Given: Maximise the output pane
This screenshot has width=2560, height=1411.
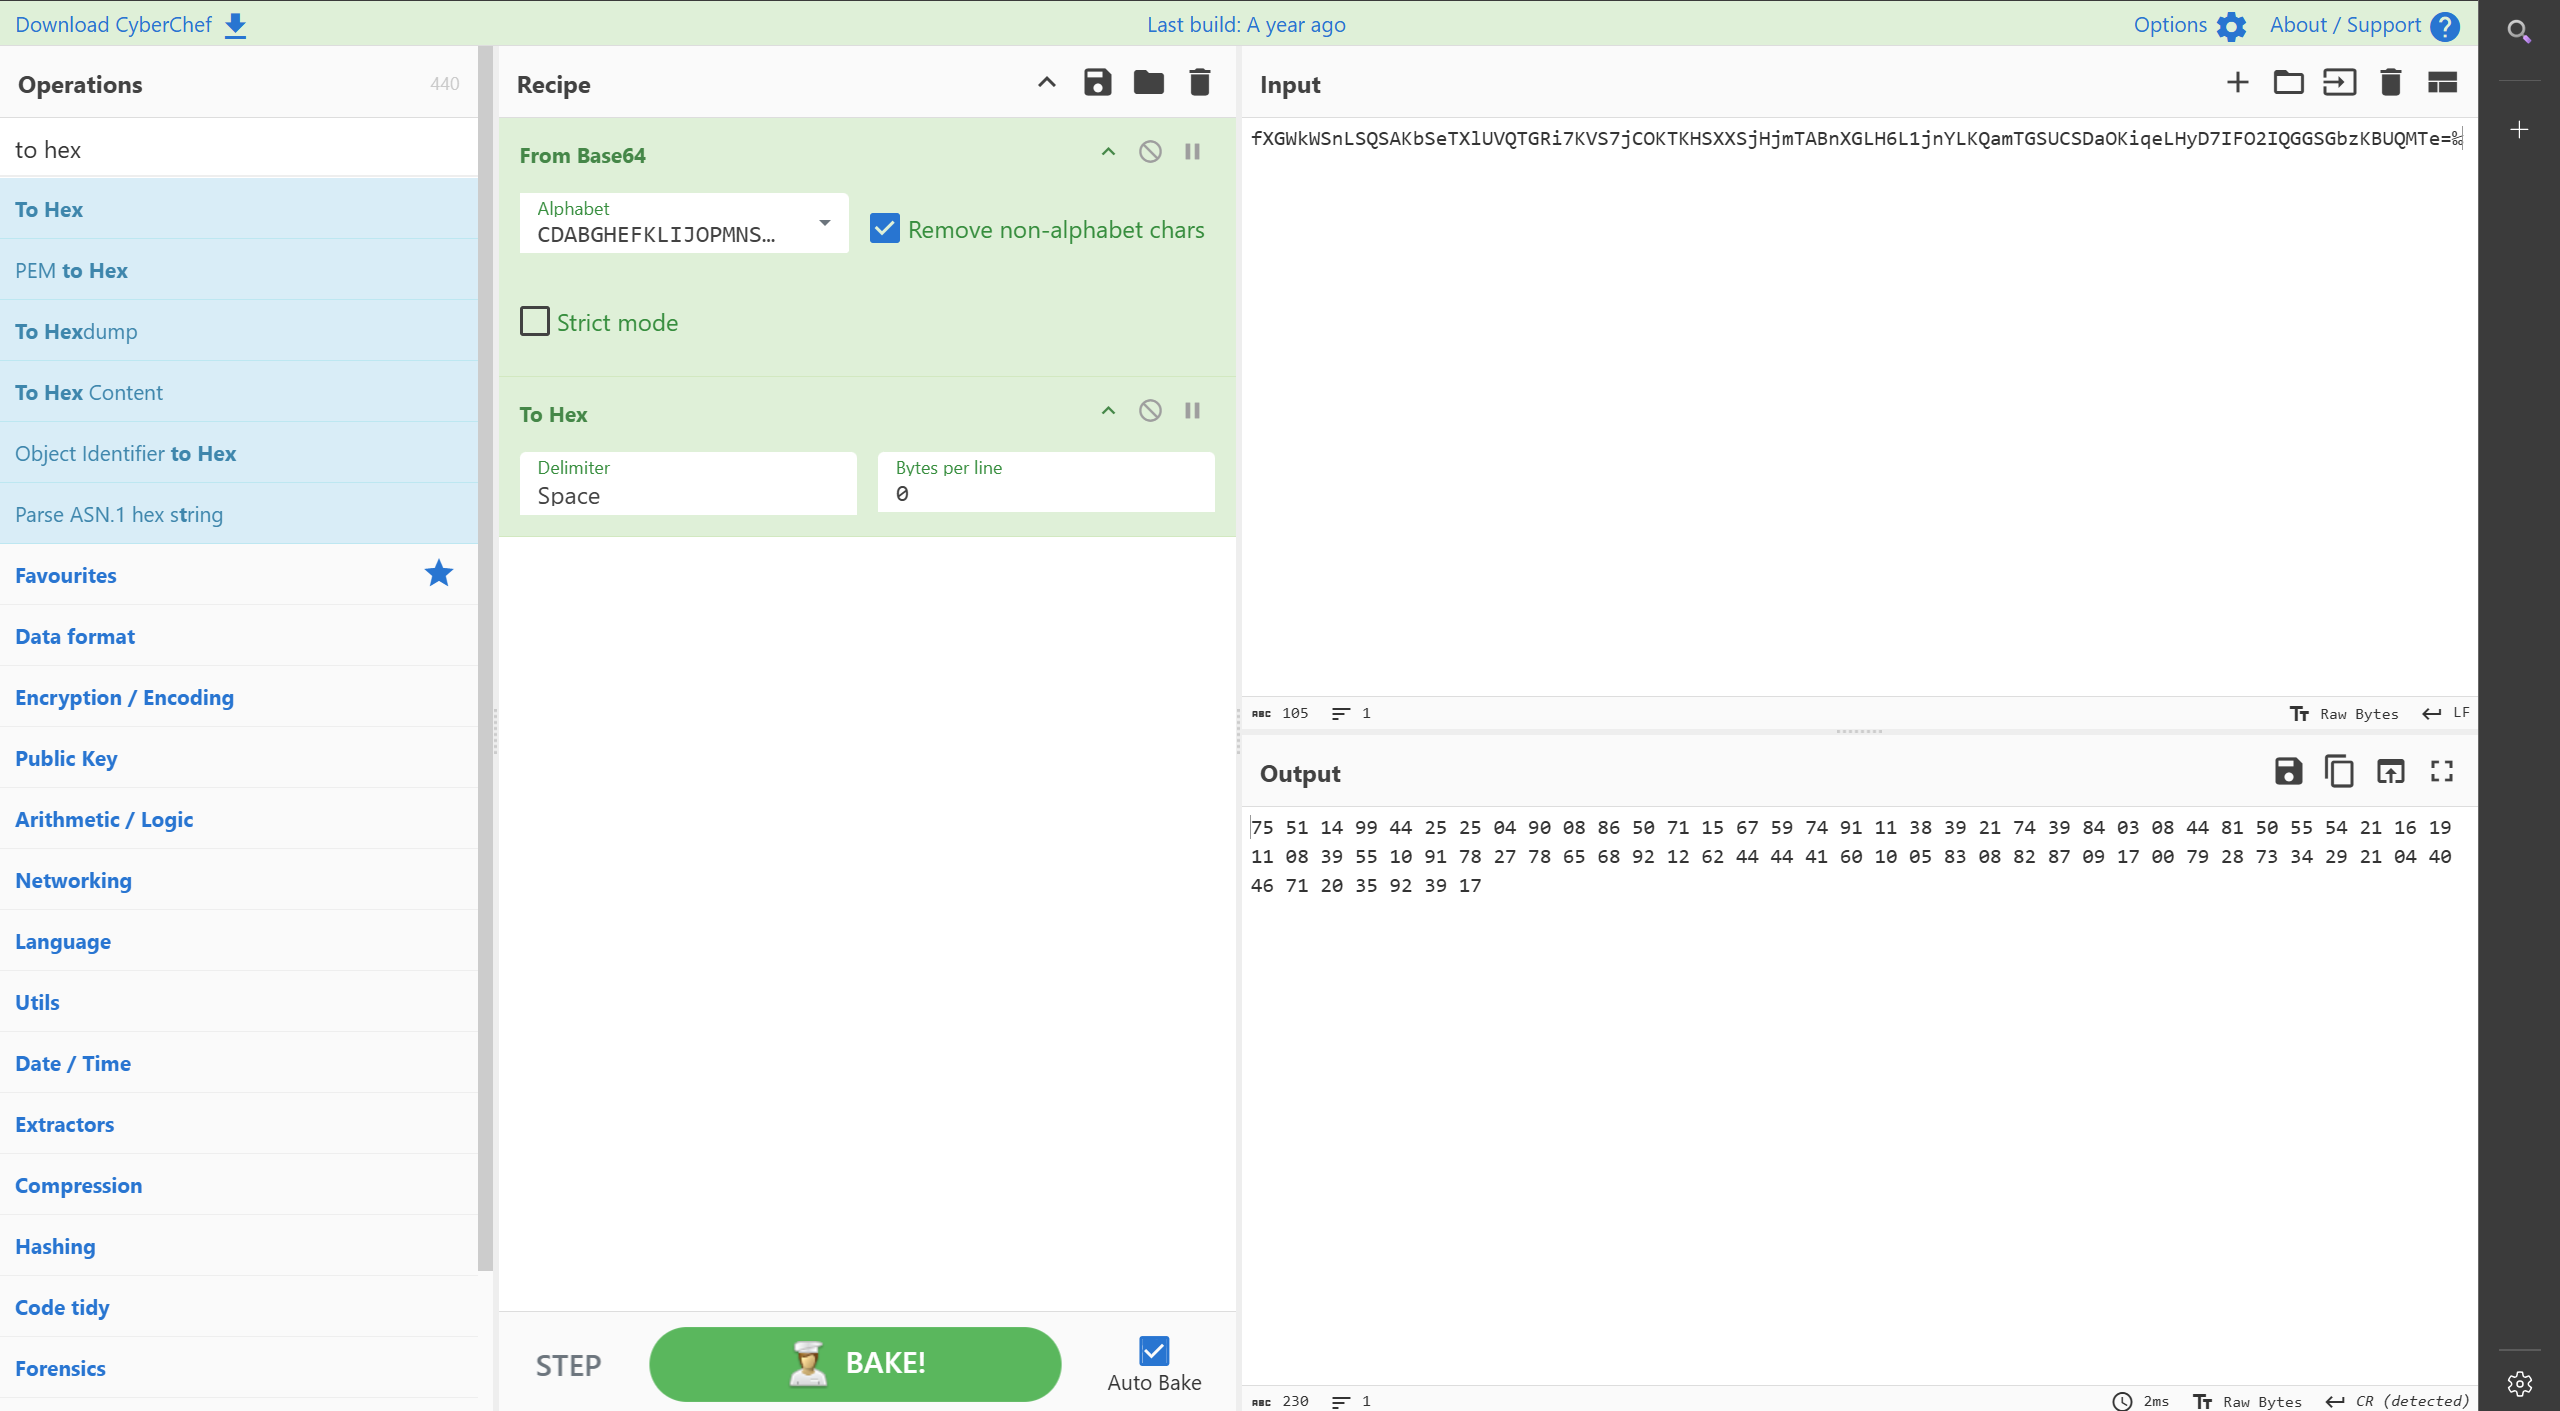Looking at the screenshot, I should click(2441, 772).
